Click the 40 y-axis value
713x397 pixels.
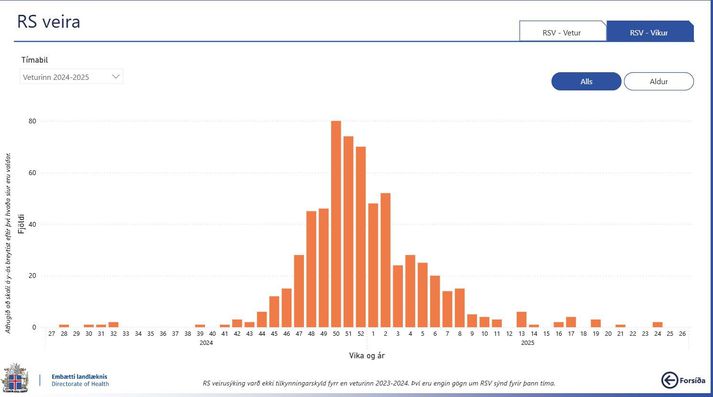(32, 224)
